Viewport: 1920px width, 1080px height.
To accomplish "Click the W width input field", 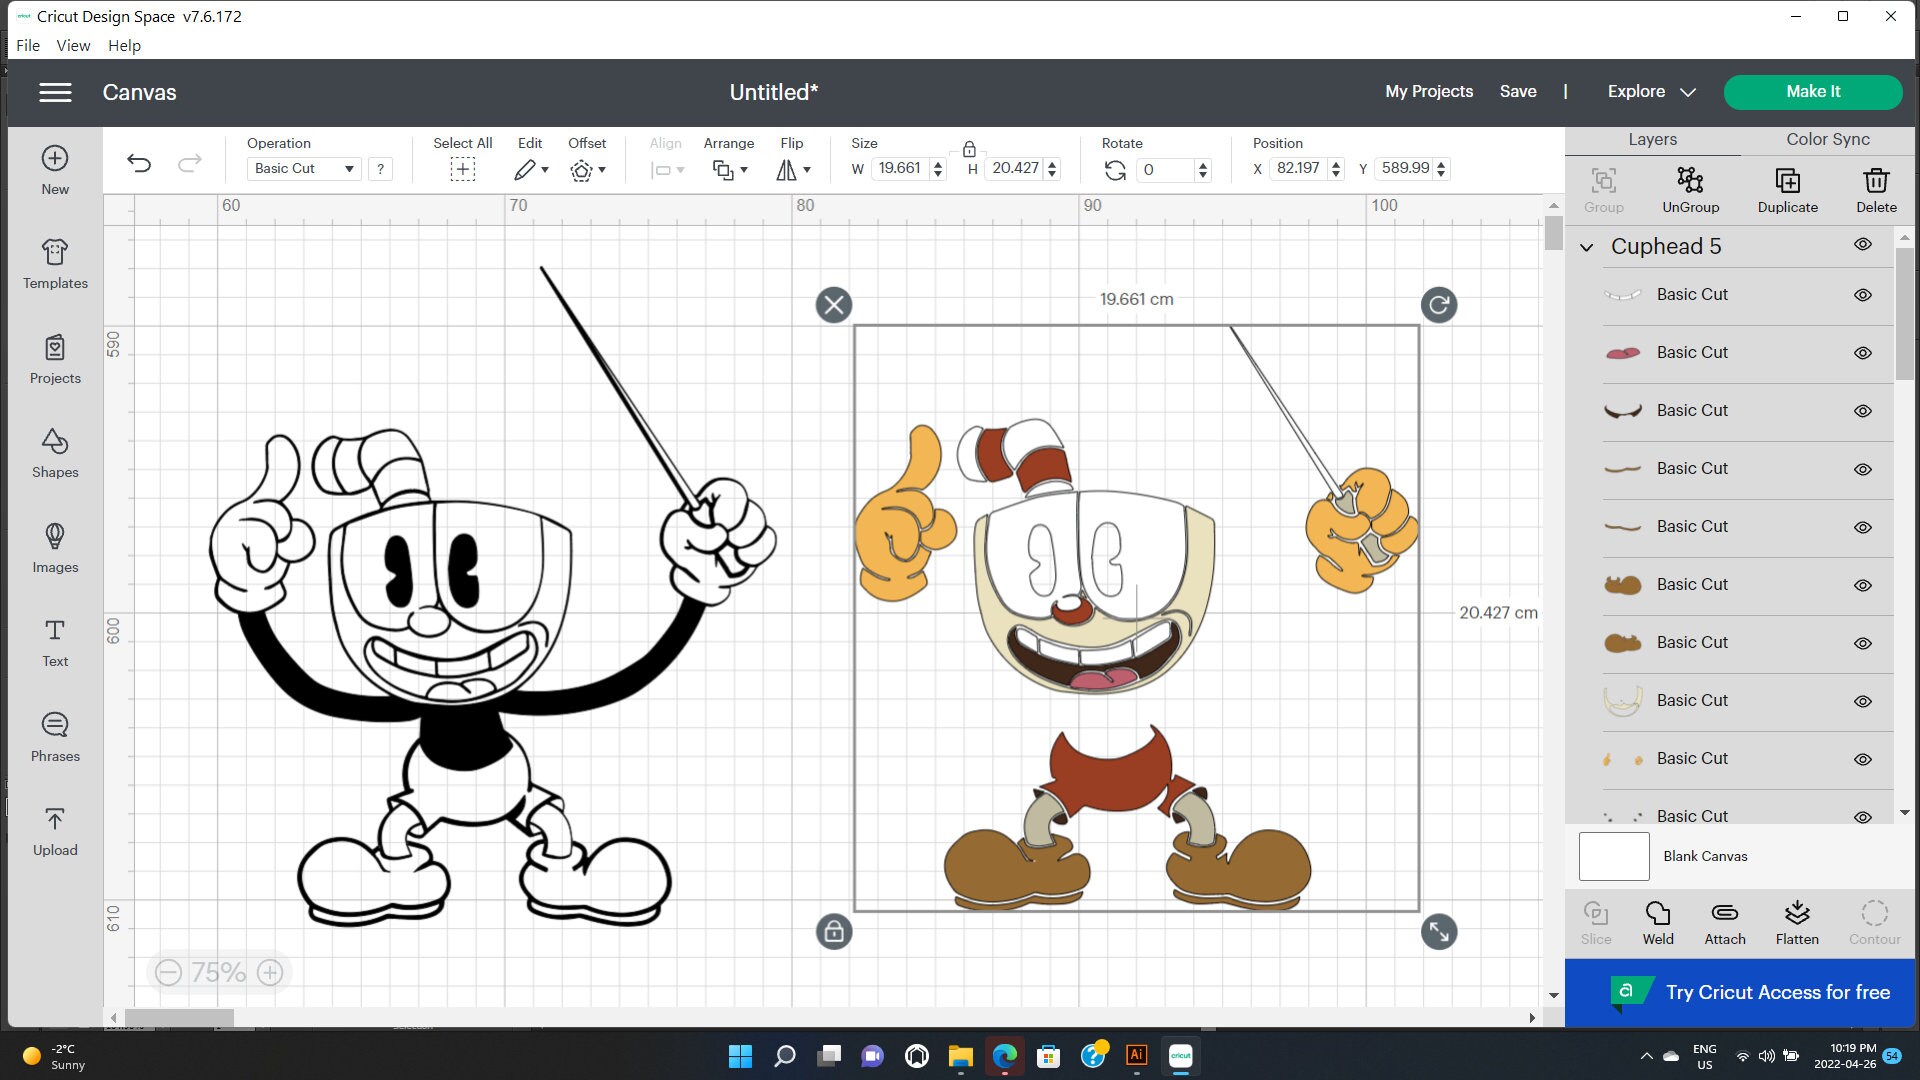I will [899, 167].
